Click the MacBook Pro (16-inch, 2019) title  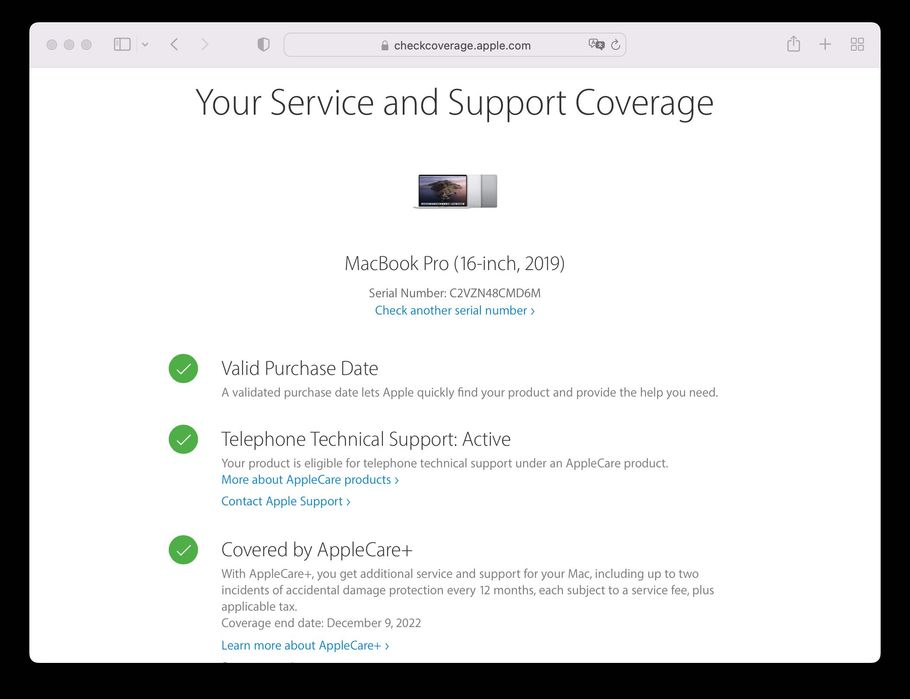click(x=454, y=264)
